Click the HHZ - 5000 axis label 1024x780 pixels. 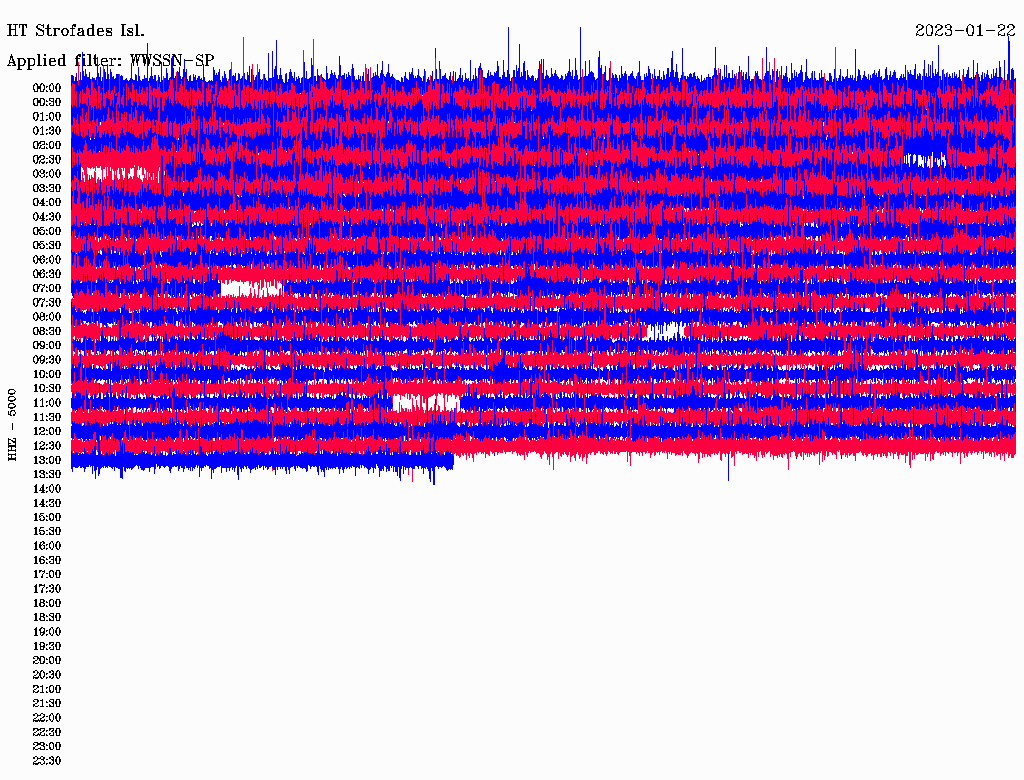coord(12,425)
